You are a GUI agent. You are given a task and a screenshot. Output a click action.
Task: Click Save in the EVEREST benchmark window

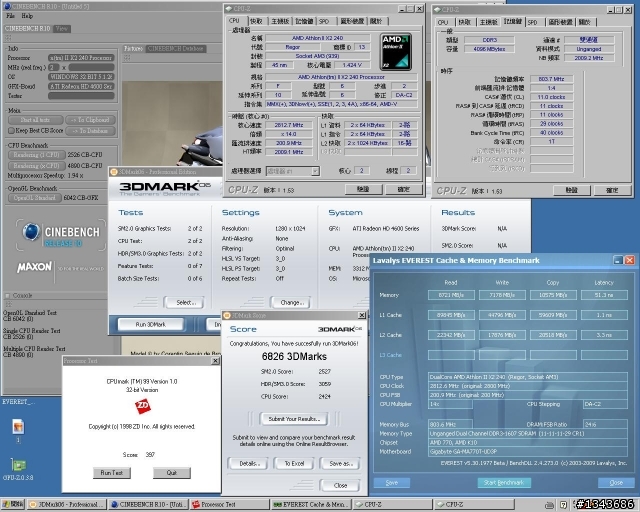(x=391, y=483)
